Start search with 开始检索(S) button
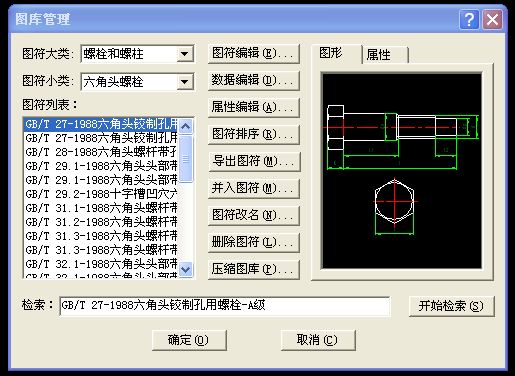The height and width of the screenshot is (376, 515). [451, 306]
